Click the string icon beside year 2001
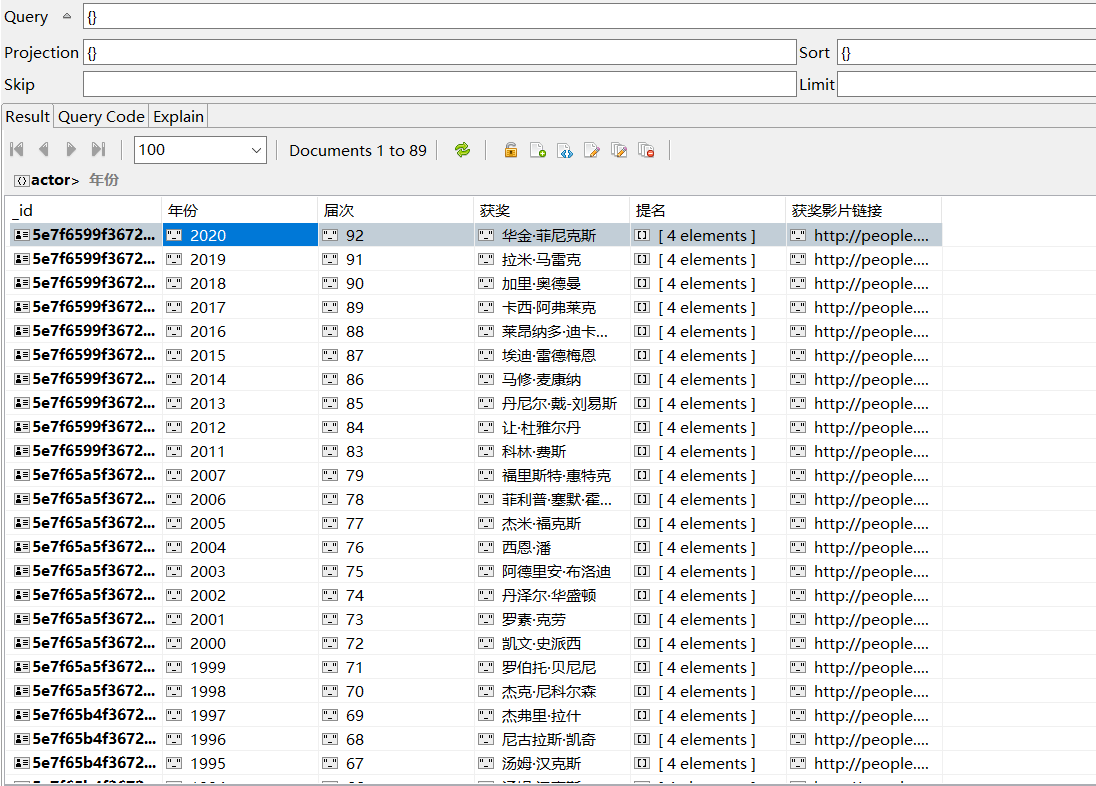The image size is (1096, 786). pos(174,619)
